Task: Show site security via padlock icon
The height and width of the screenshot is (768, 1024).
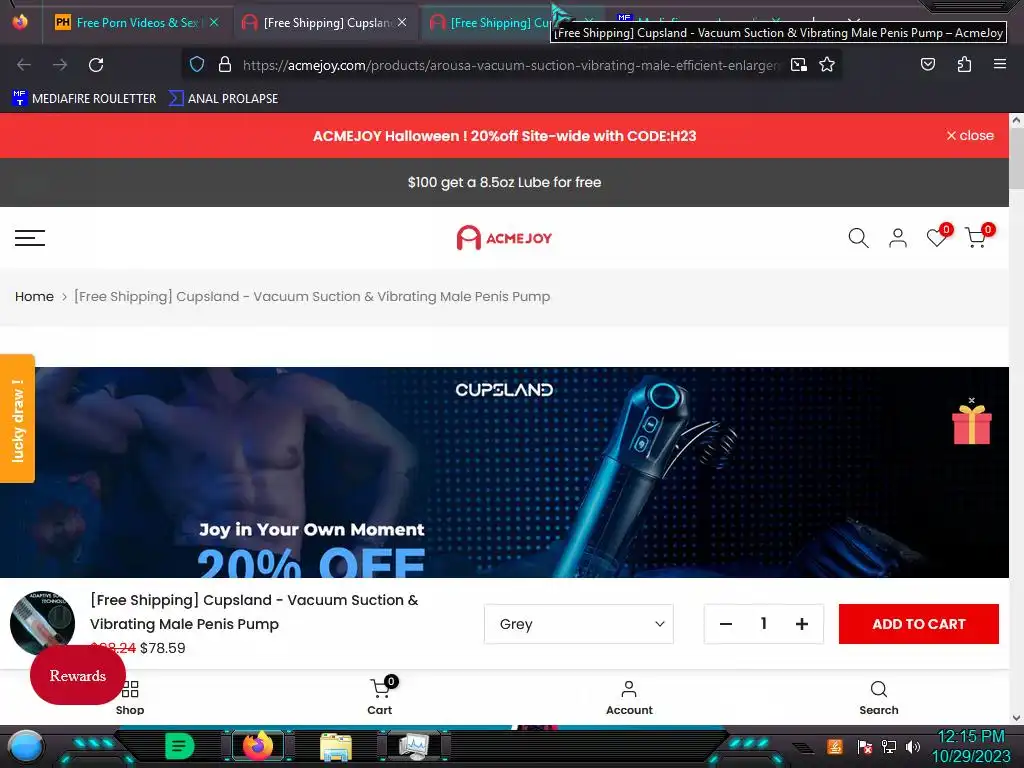Action: 225,64
